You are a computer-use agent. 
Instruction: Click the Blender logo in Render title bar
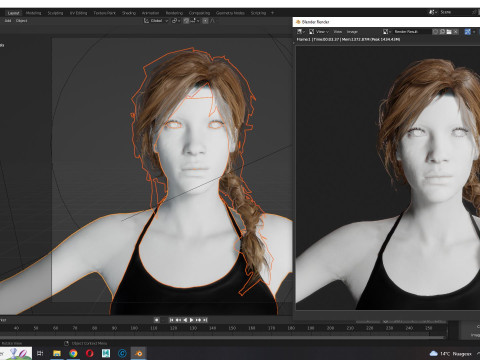click(x=298, y=22)
